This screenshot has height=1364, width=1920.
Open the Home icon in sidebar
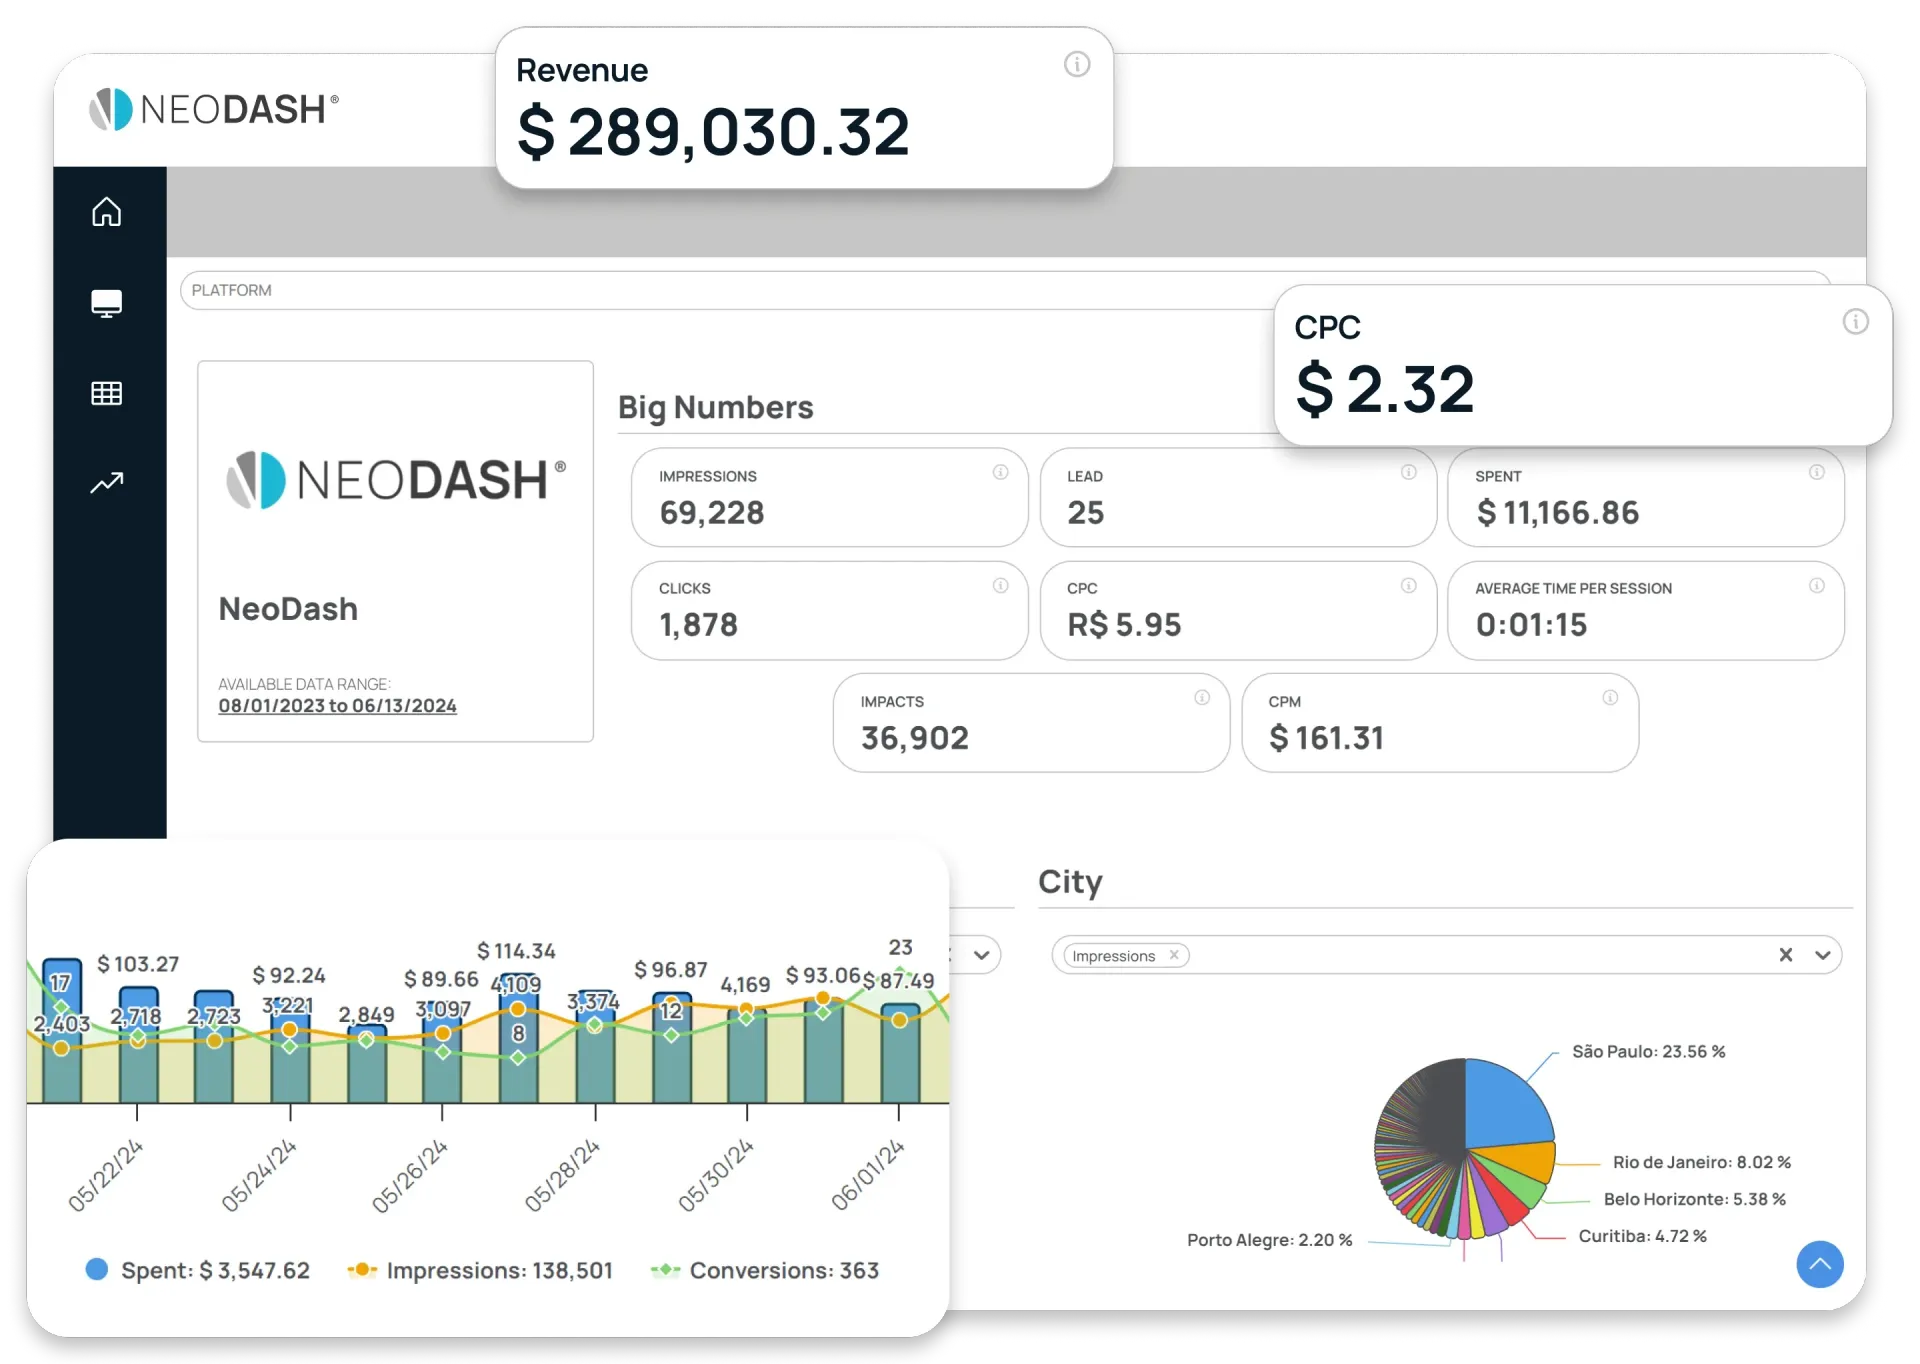point(107,212)
